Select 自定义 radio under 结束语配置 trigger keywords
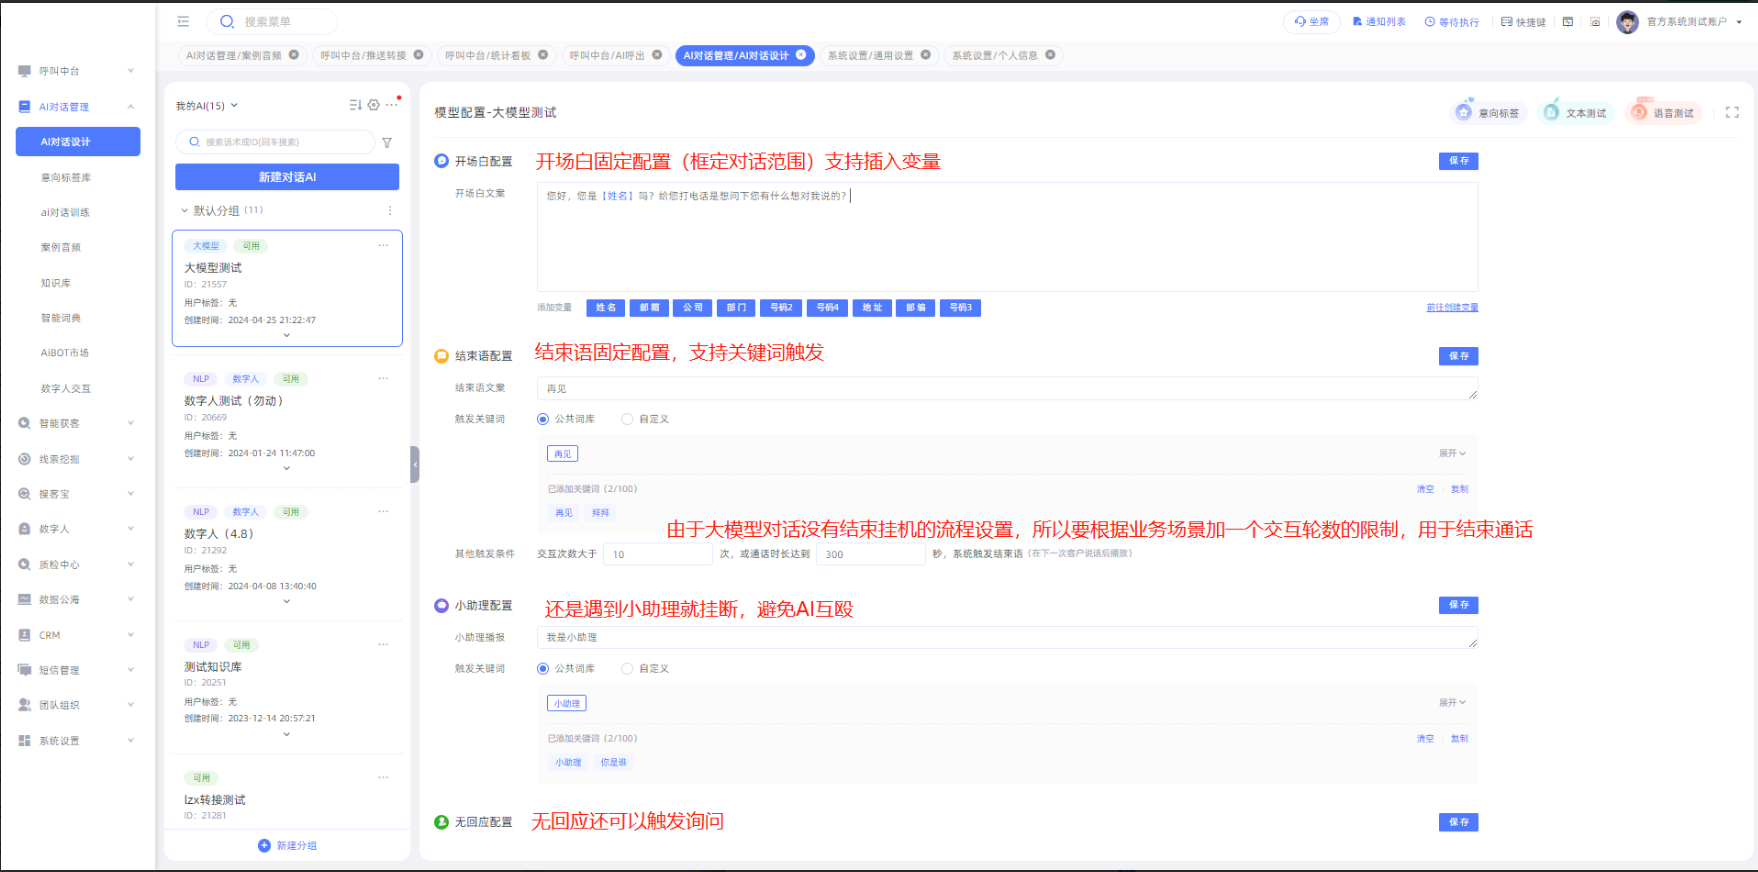Screen dimensions: 1758x872 [x=627, y=419]
